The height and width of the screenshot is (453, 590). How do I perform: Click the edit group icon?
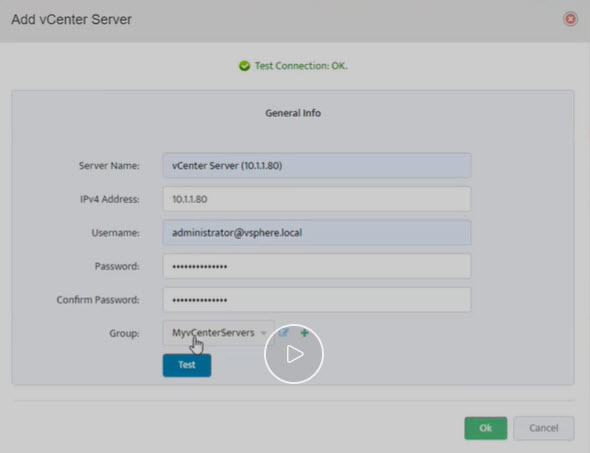tap(284, 333)
